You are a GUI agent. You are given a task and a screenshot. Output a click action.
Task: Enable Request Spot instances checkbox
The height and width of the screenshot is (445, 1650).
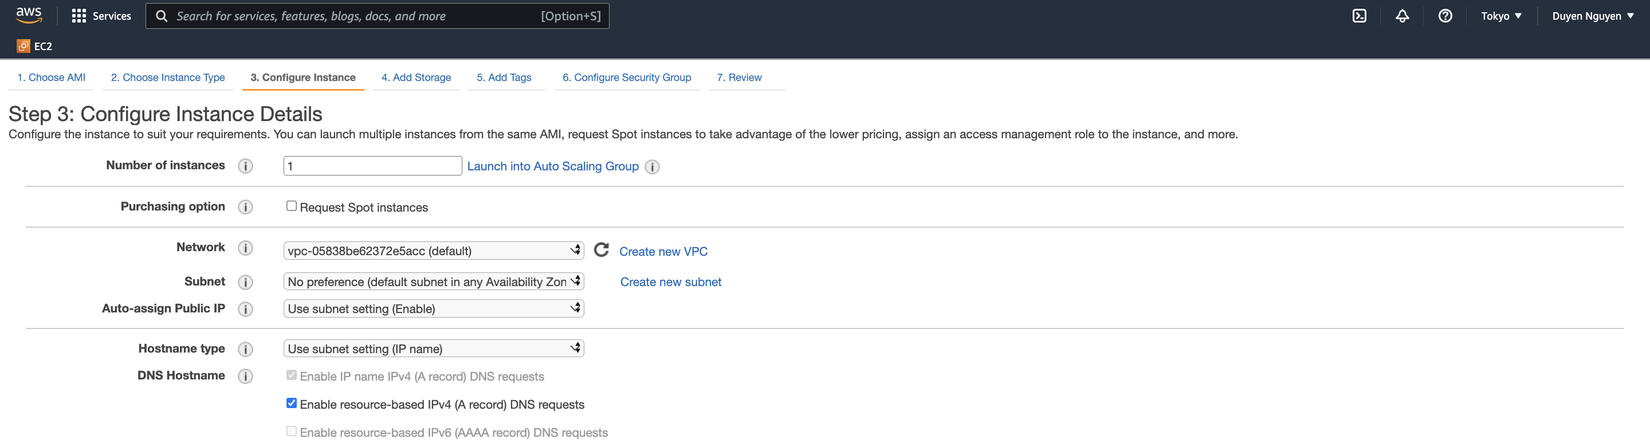[292, 206]
